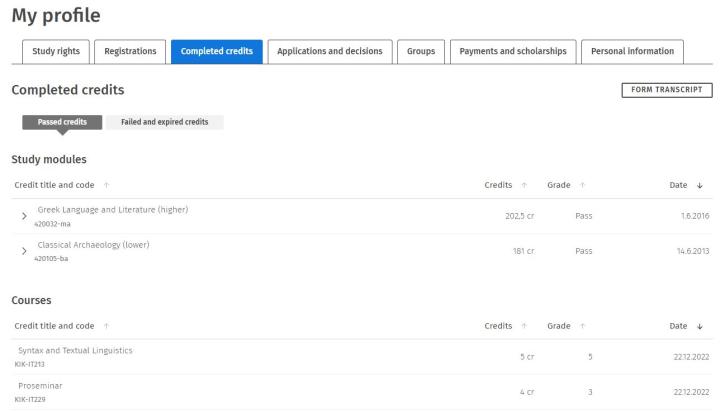720x412 pixels.
Task: Switch to the Registrations tab
Action: point(131,52)
